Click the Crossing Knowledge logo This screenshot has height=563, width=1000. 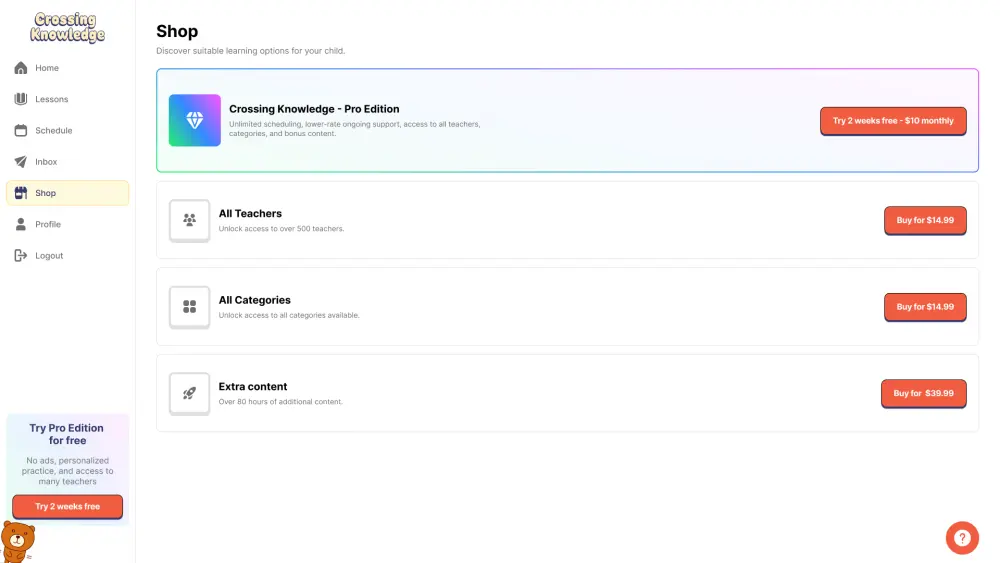67,27
